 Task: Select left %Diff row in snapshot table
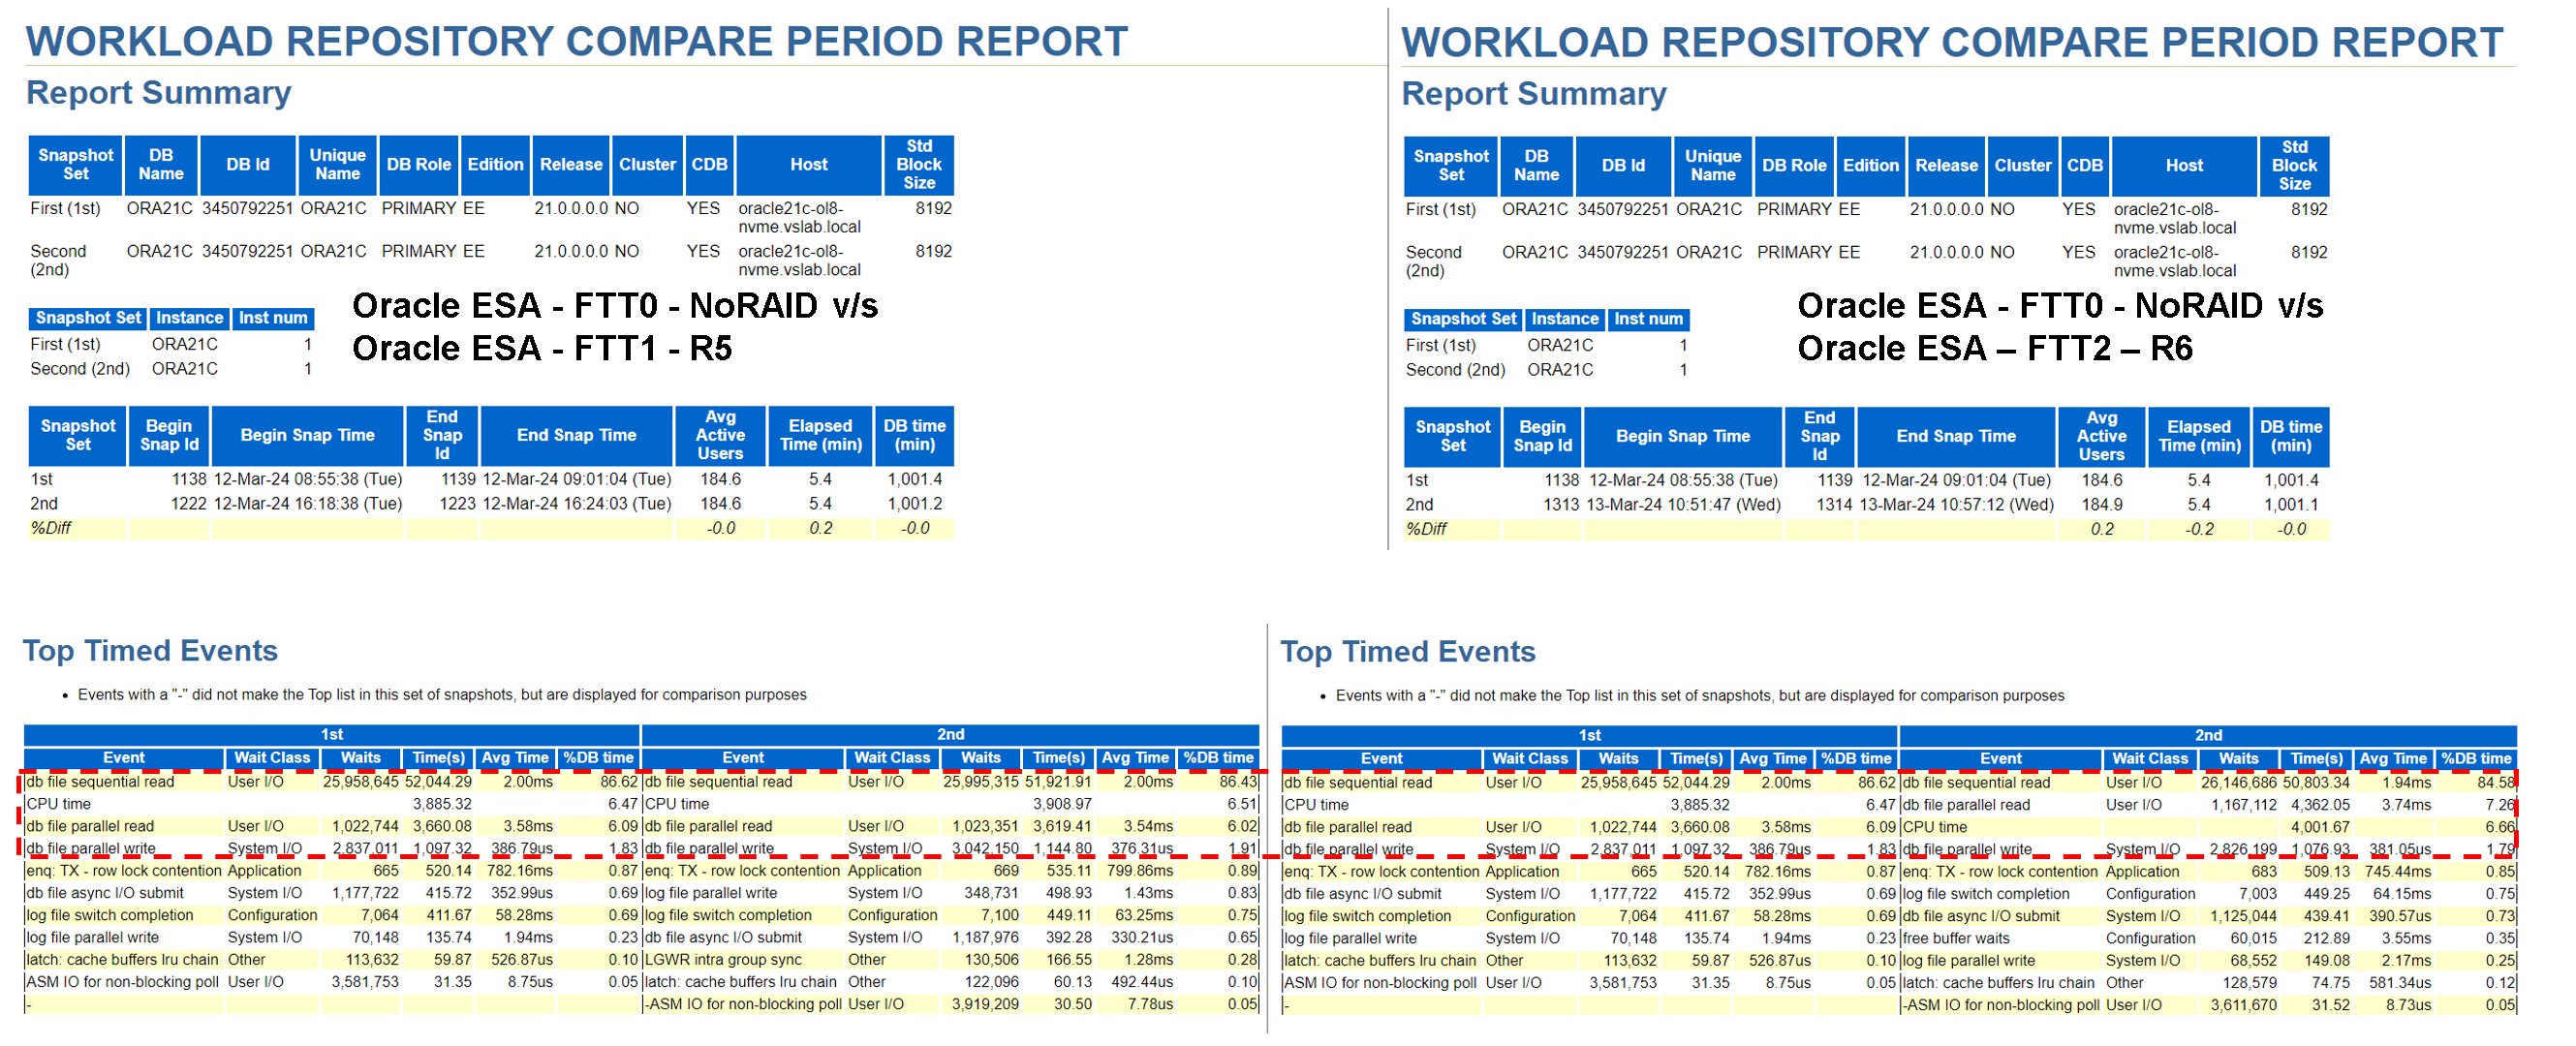[x=51, y=529]
